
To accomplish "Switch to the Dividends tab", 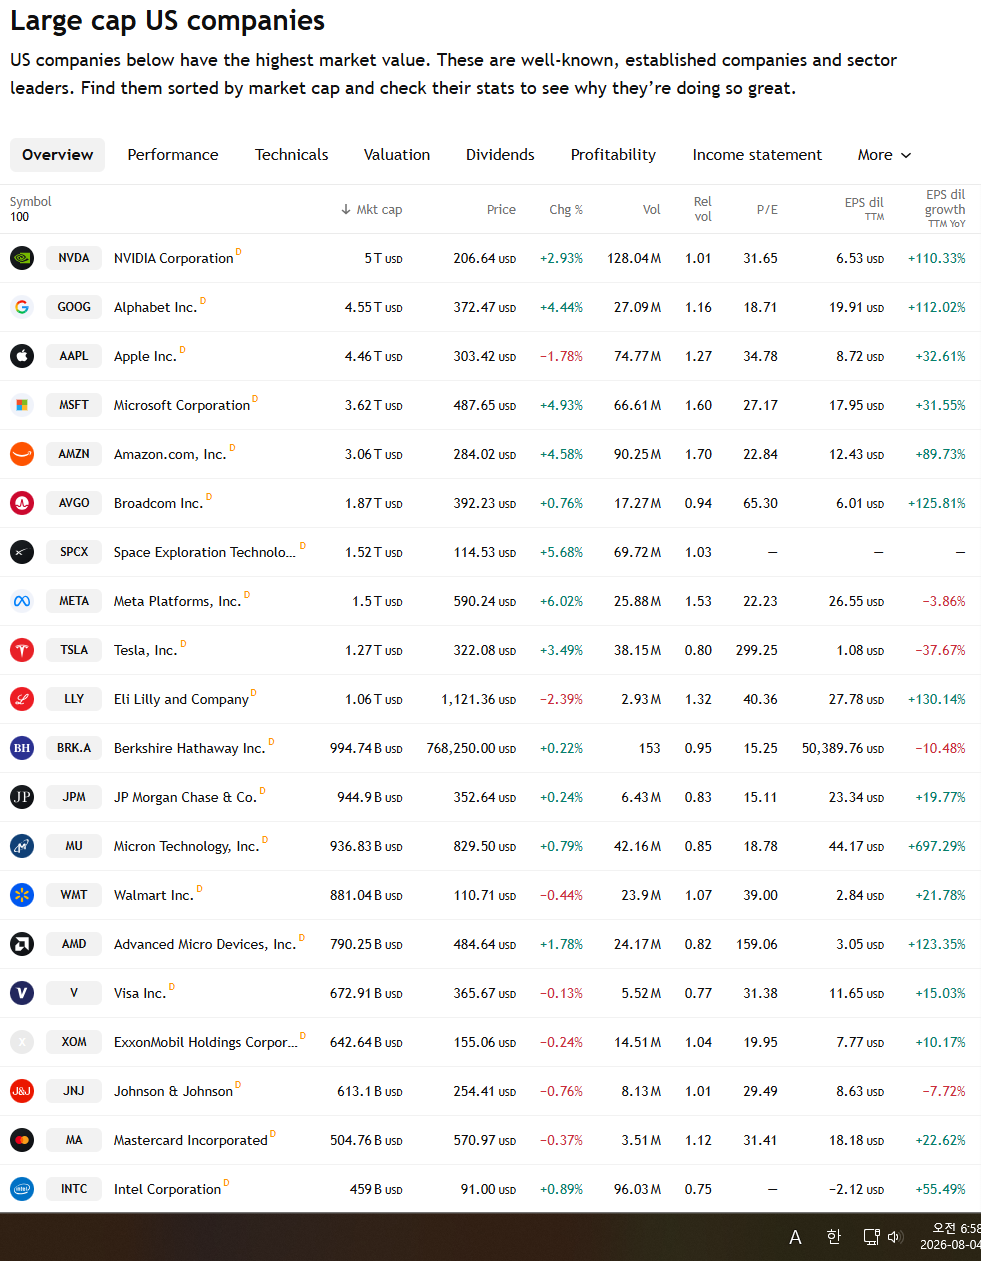I will point(500,155).
